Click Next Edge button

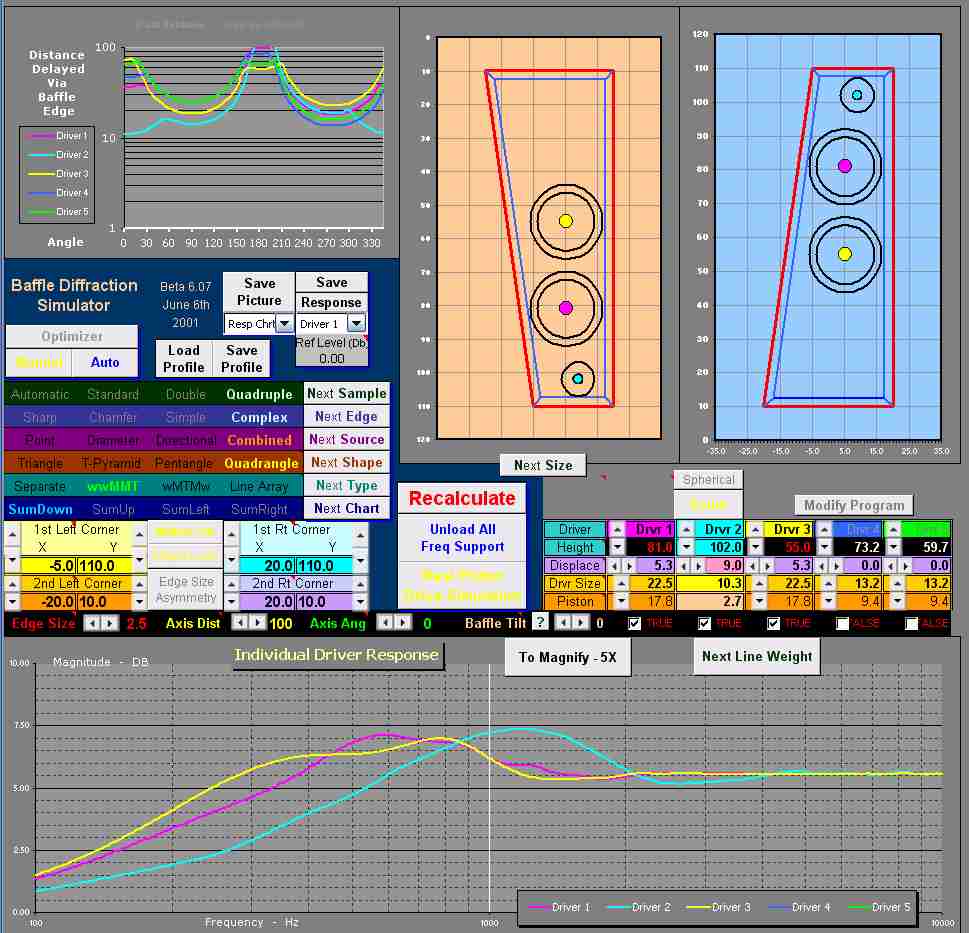click(x=347, y=416)
